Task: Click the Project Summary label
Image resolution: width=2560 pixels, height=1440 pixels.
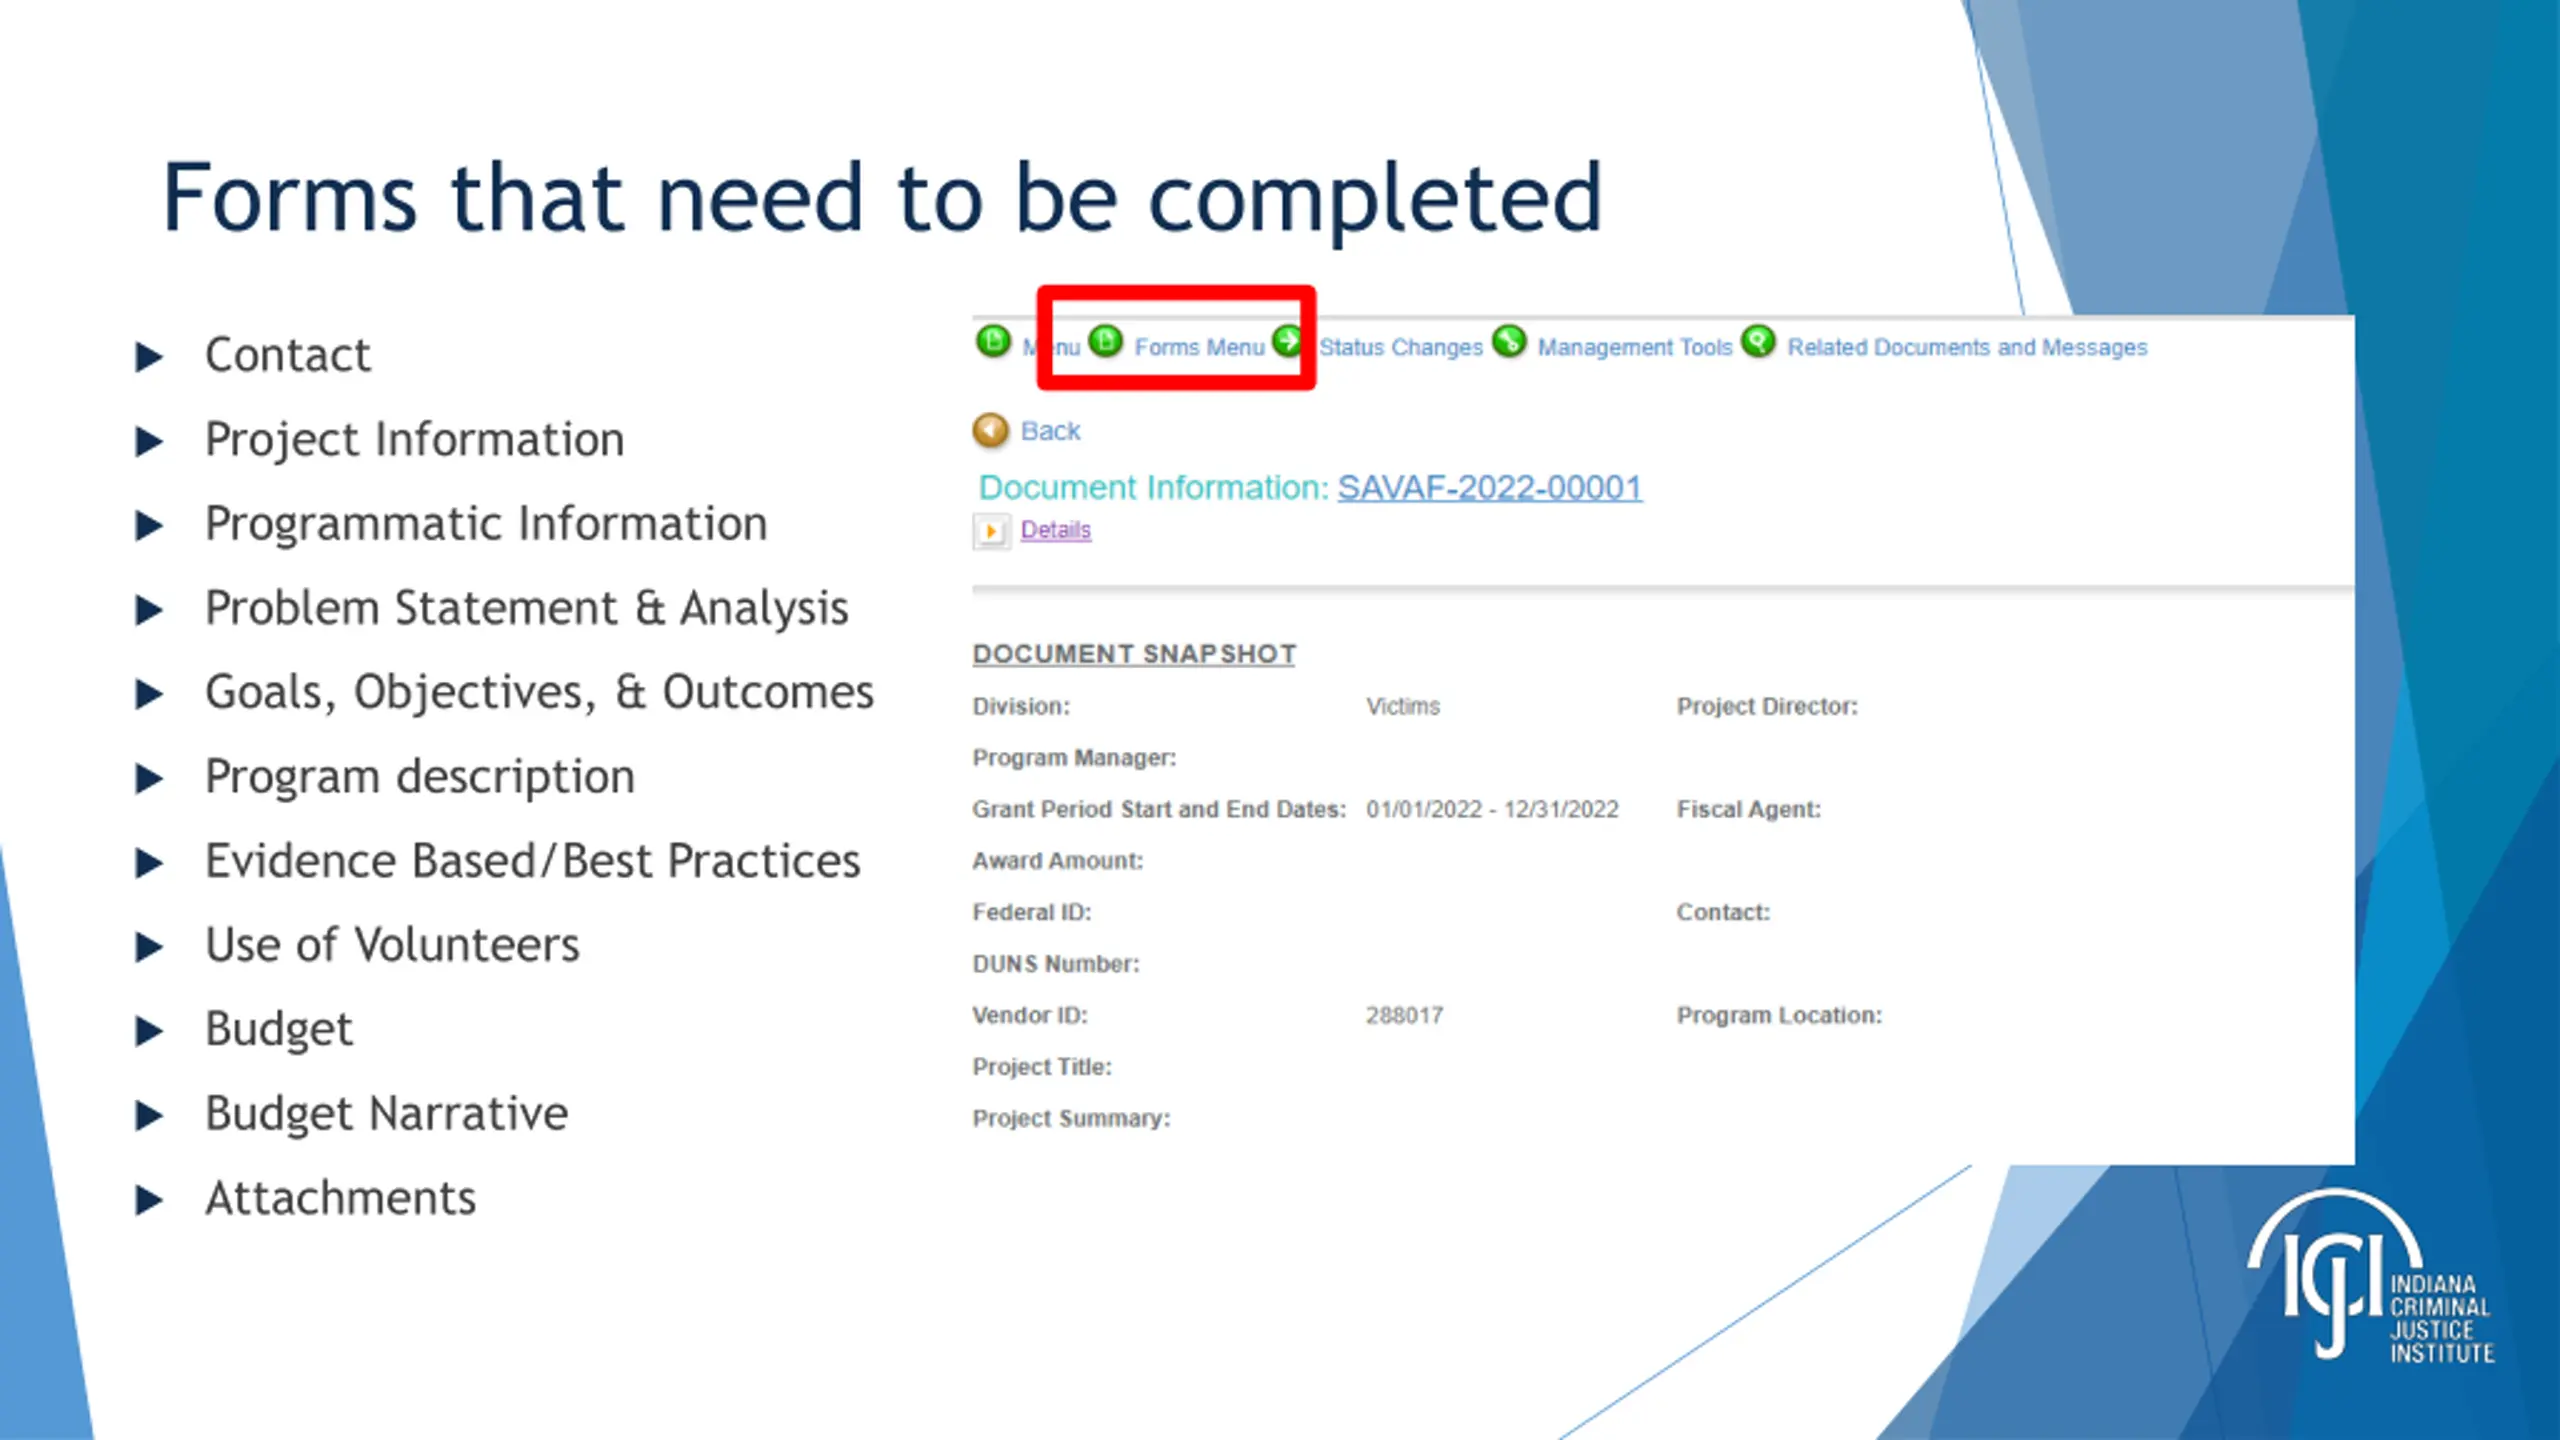Action: (x=1071, y=1118)
